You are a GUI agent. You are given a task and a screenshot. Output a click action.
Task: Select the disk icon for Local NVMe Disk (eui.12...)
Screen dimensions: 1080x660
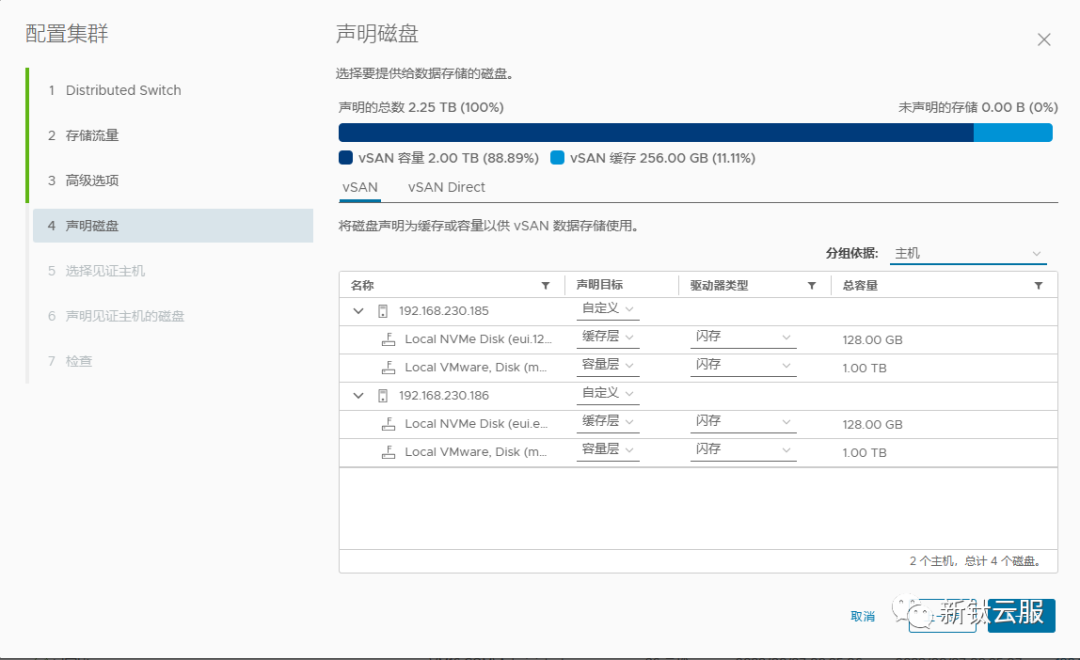coord(390,339)
